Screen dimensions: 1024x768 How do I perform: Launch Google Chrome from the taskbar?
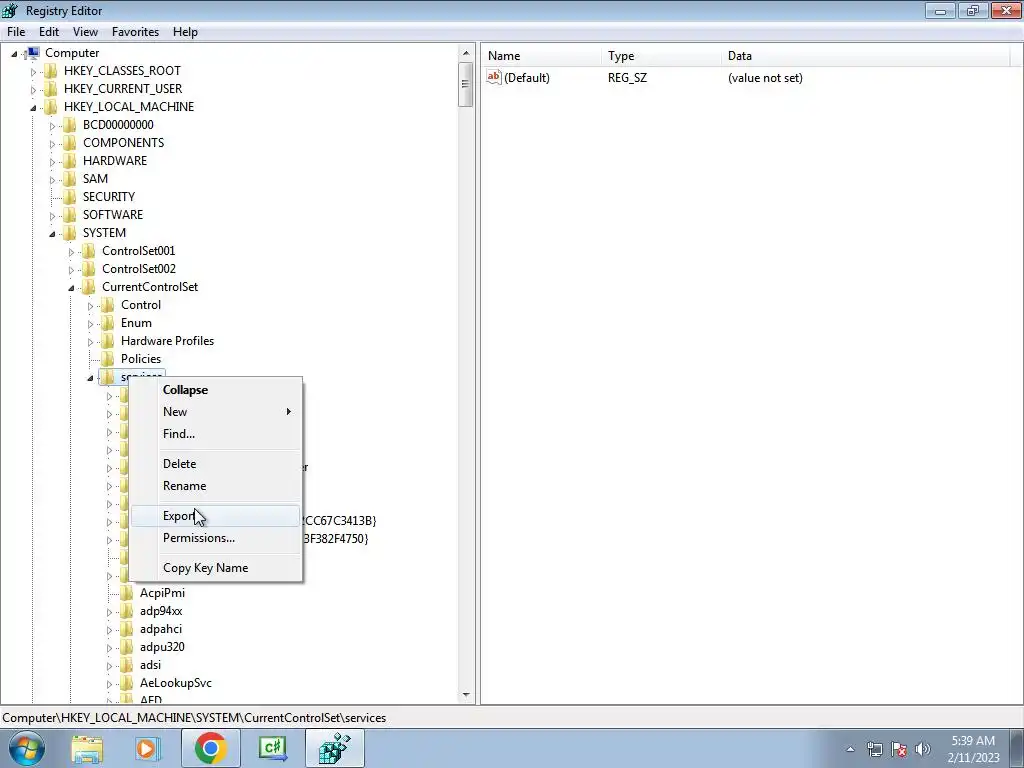click(210, 748)
